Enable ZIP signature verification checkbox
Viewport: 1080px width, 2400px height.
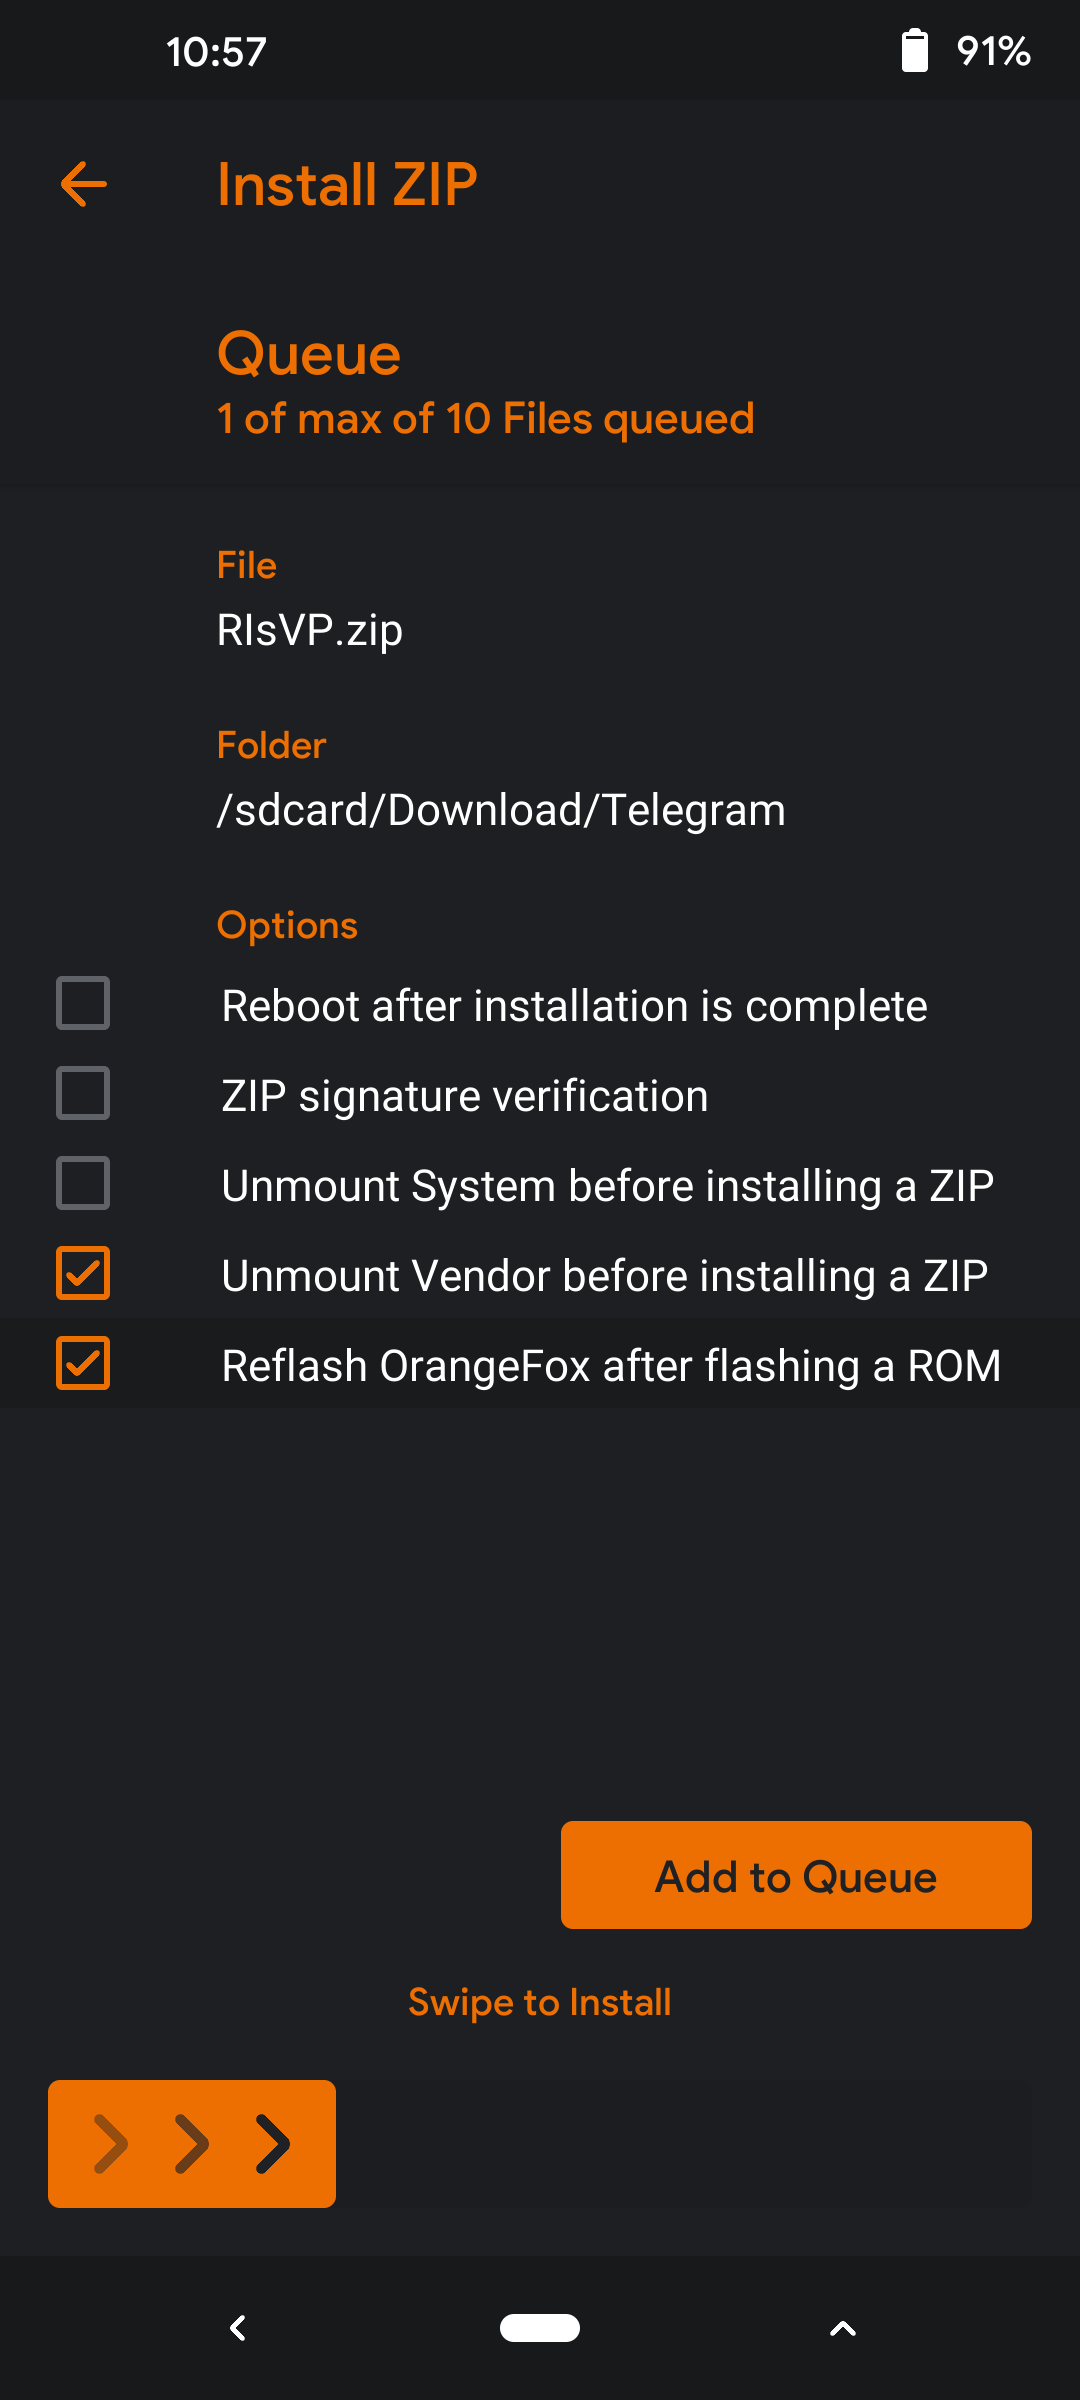click(83, 1093)
